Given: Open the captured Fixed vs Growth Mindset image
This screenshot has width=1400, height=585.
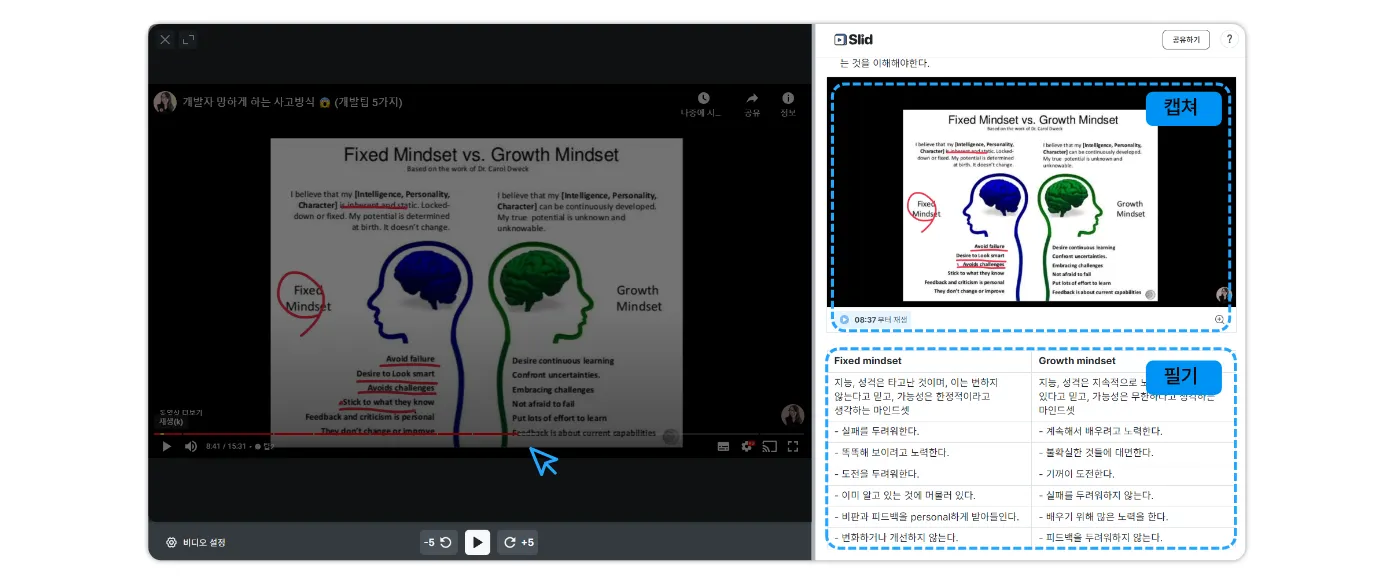Looking at the screenshot, I should 1031,192.
